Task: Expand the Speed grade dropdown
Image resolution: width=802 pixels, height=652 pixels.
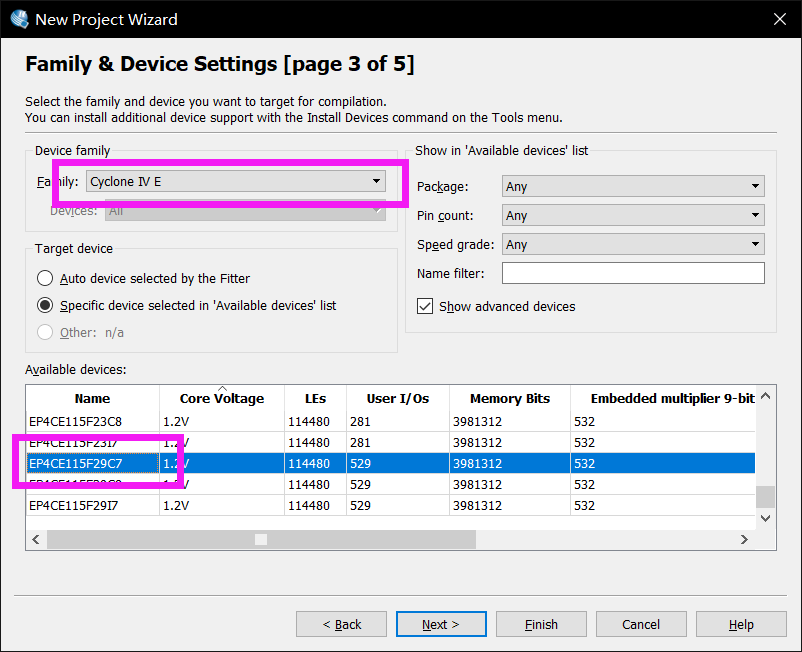Action: tap(633, 244)
